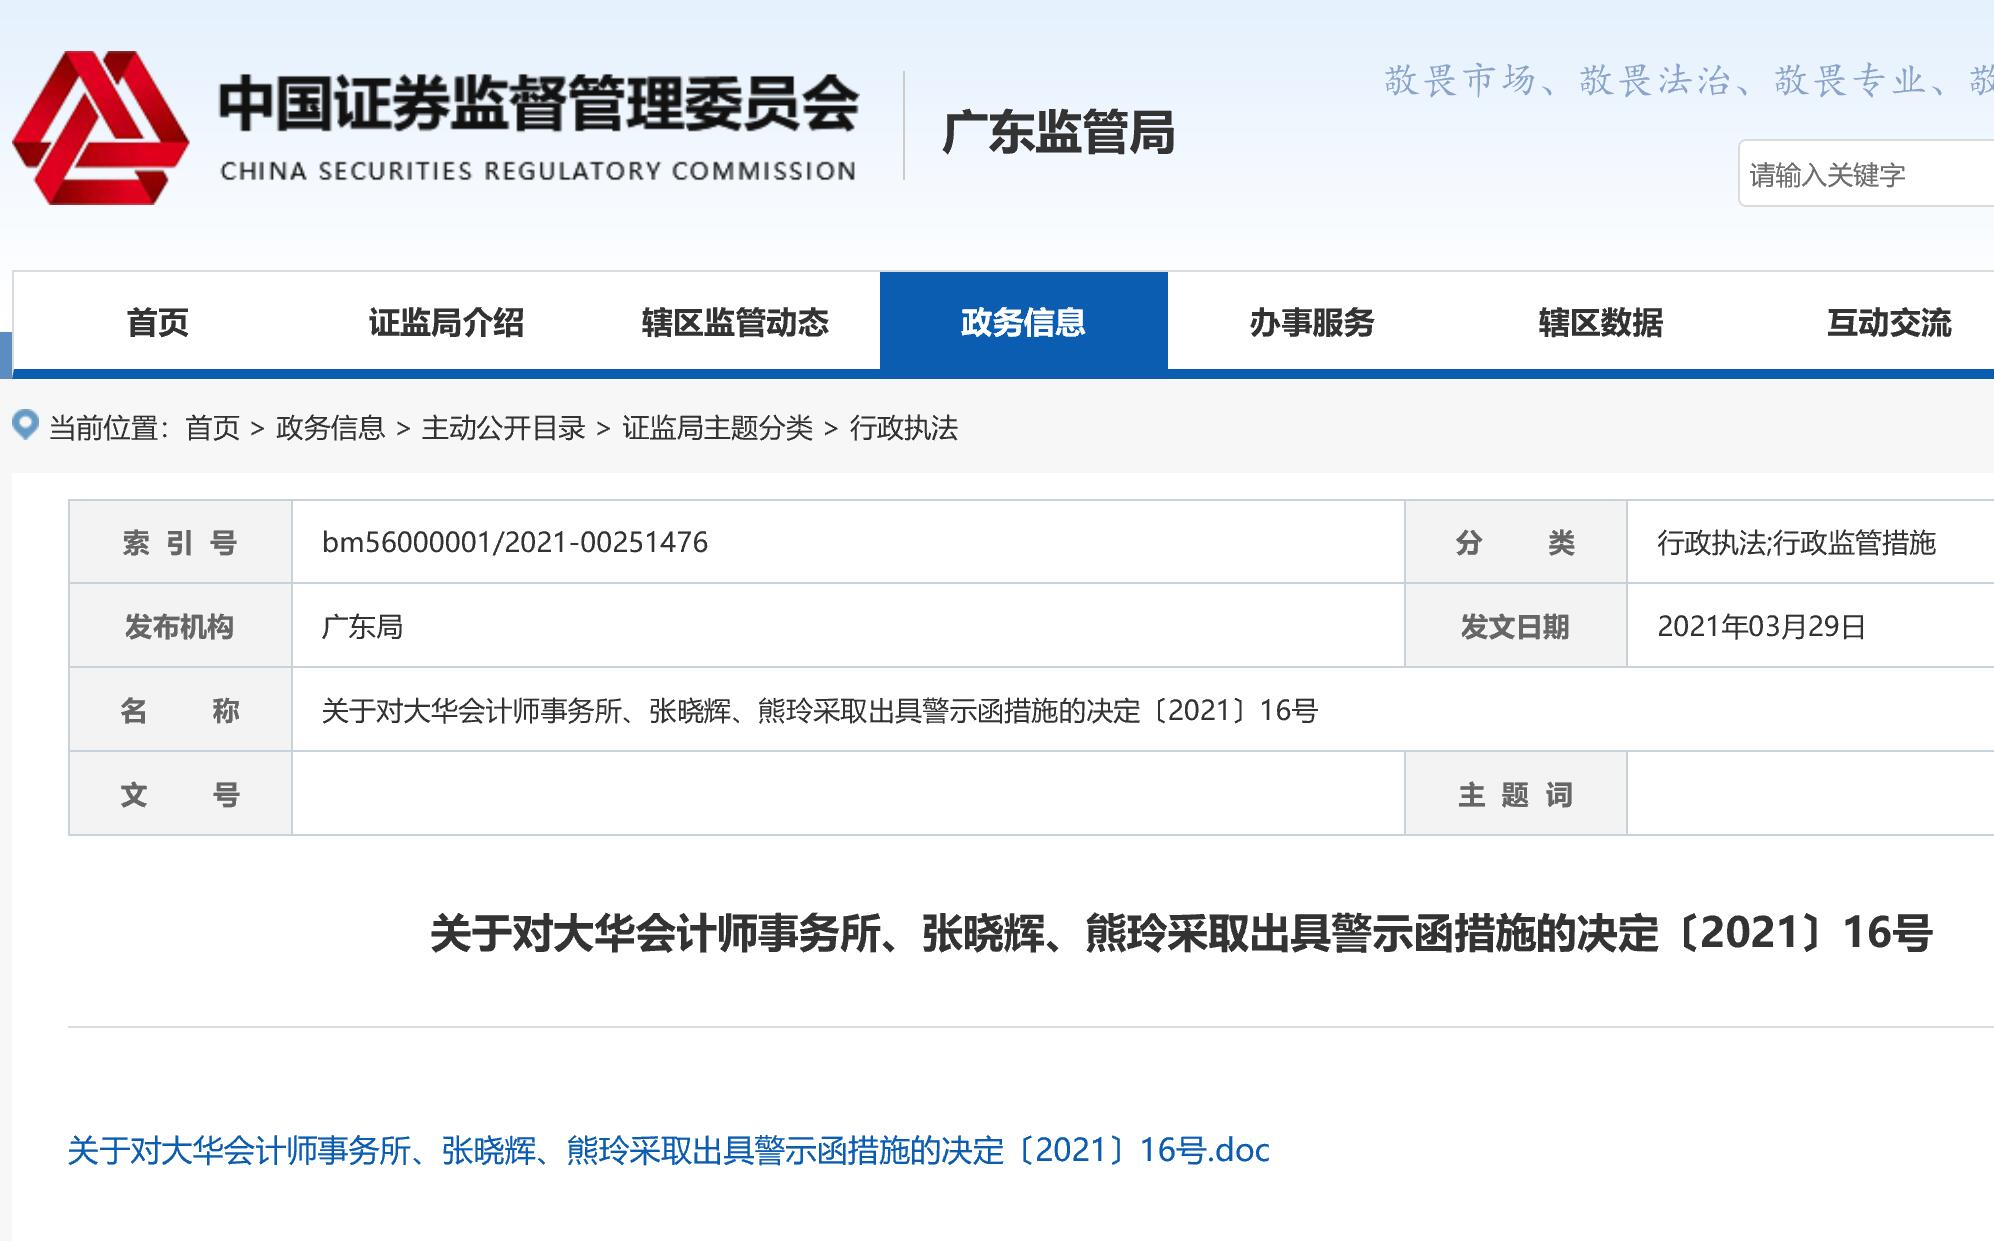Click the index number bm56000001/2021-00251476
The height and width of the screenshot is (1241, 1994).
tap(515, 542)
